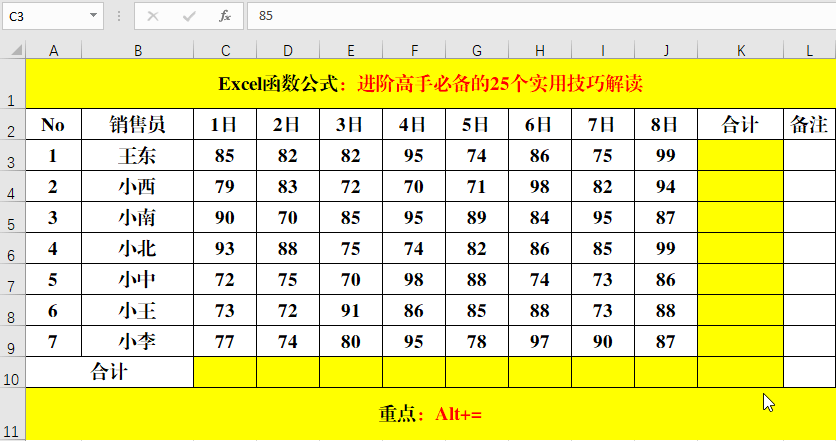Click the cell with name '小王'
836x441 pixels.
(x=138, y=310)
